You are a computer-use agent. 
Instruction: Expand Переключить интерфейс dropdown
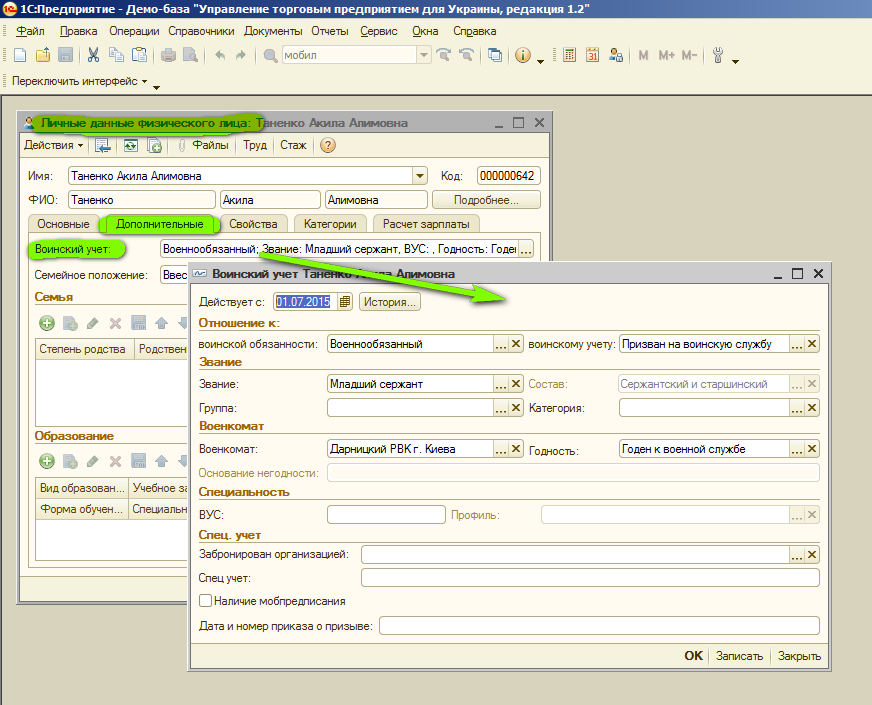coord(80,81)
